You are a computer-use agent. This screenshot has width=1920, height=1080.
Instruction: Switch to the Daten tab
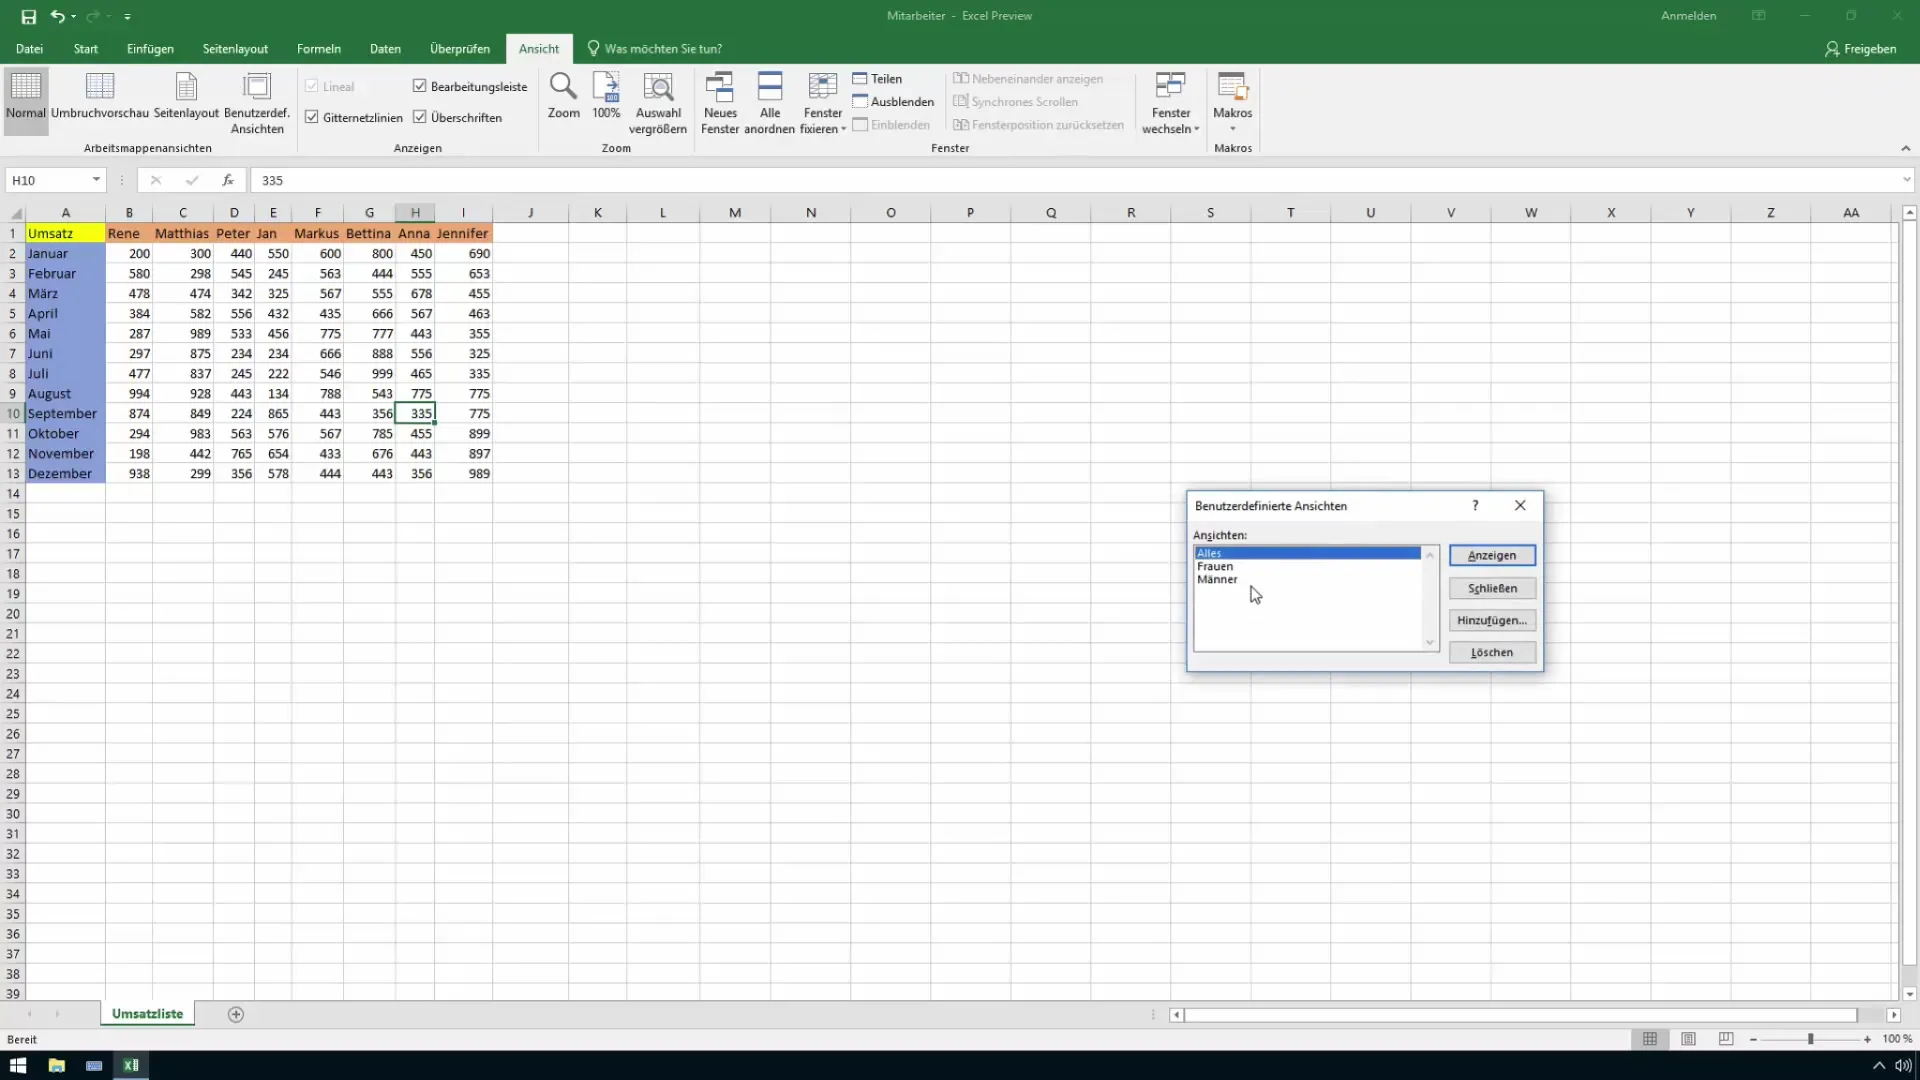coord(385,49)
